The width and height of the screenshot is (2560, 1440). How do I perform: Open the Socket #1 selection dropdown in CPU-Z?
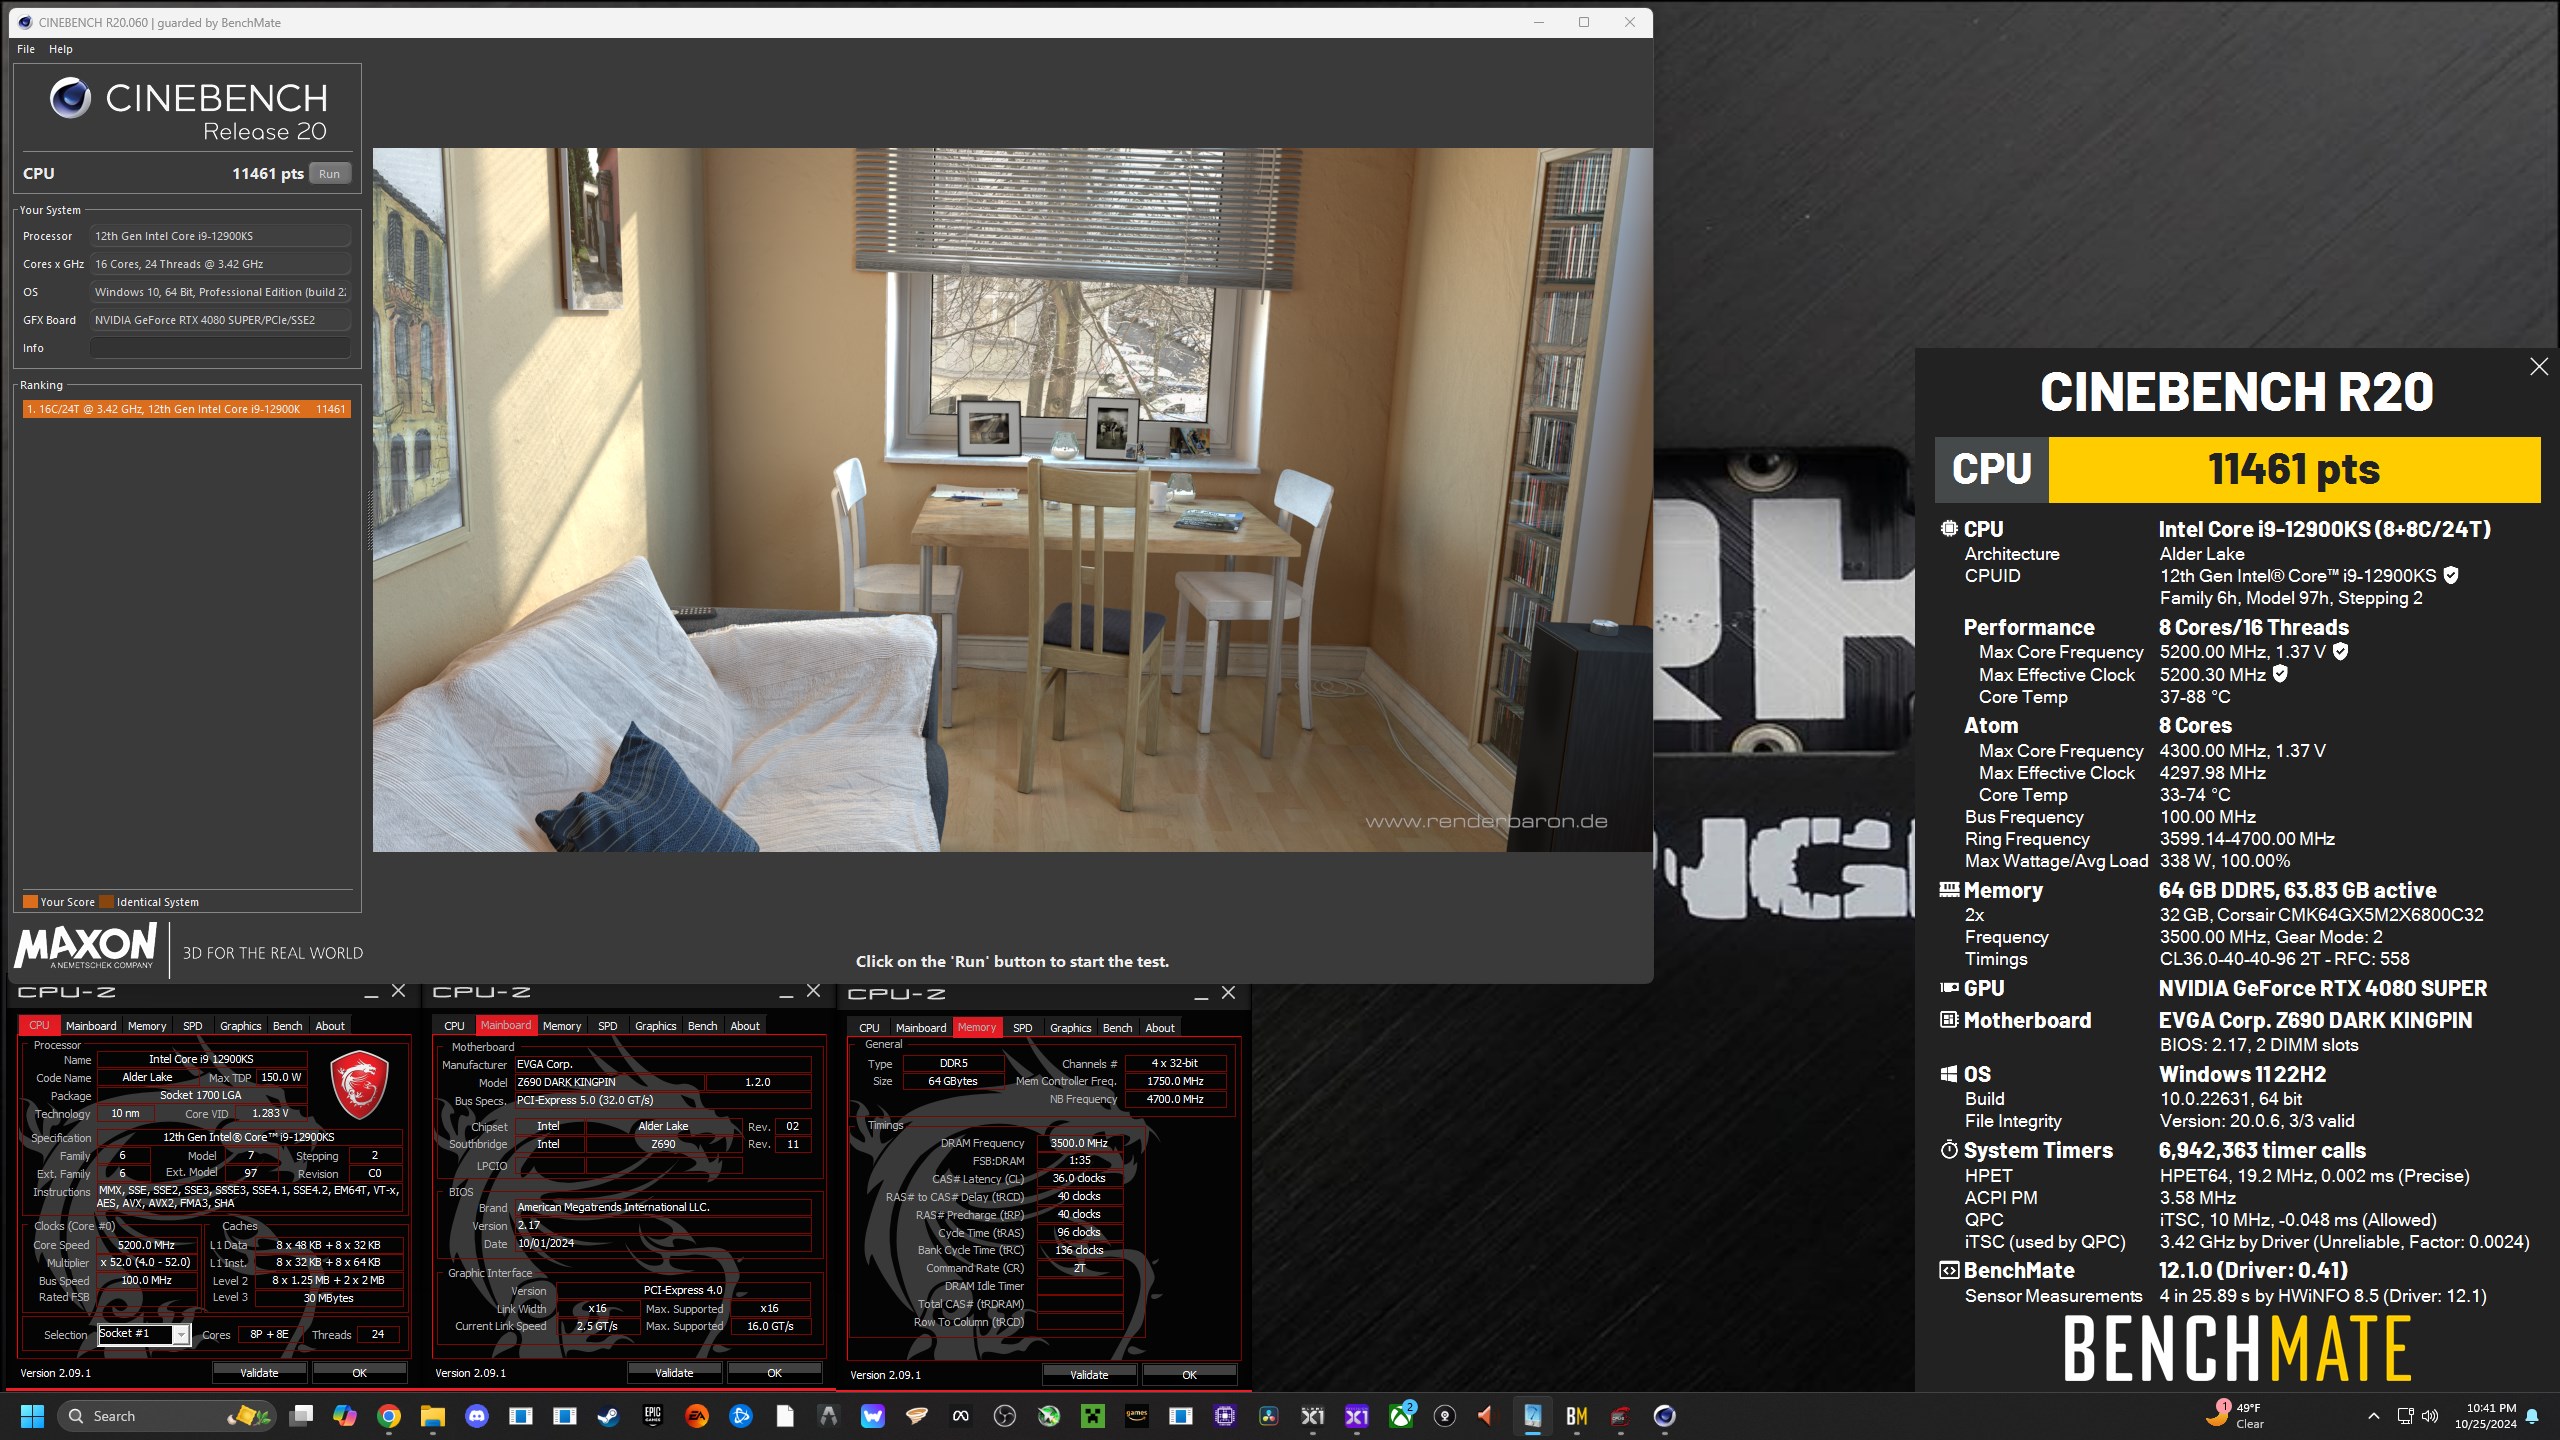coord(144,1334)
